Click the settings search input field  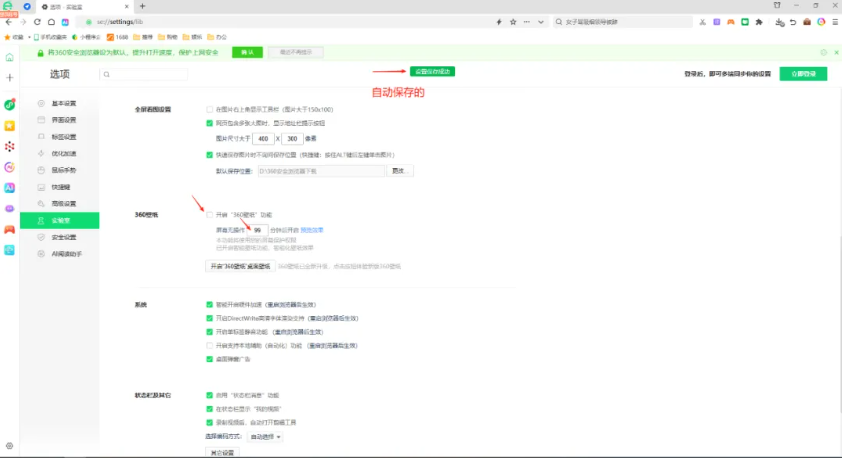click(144, 75)
